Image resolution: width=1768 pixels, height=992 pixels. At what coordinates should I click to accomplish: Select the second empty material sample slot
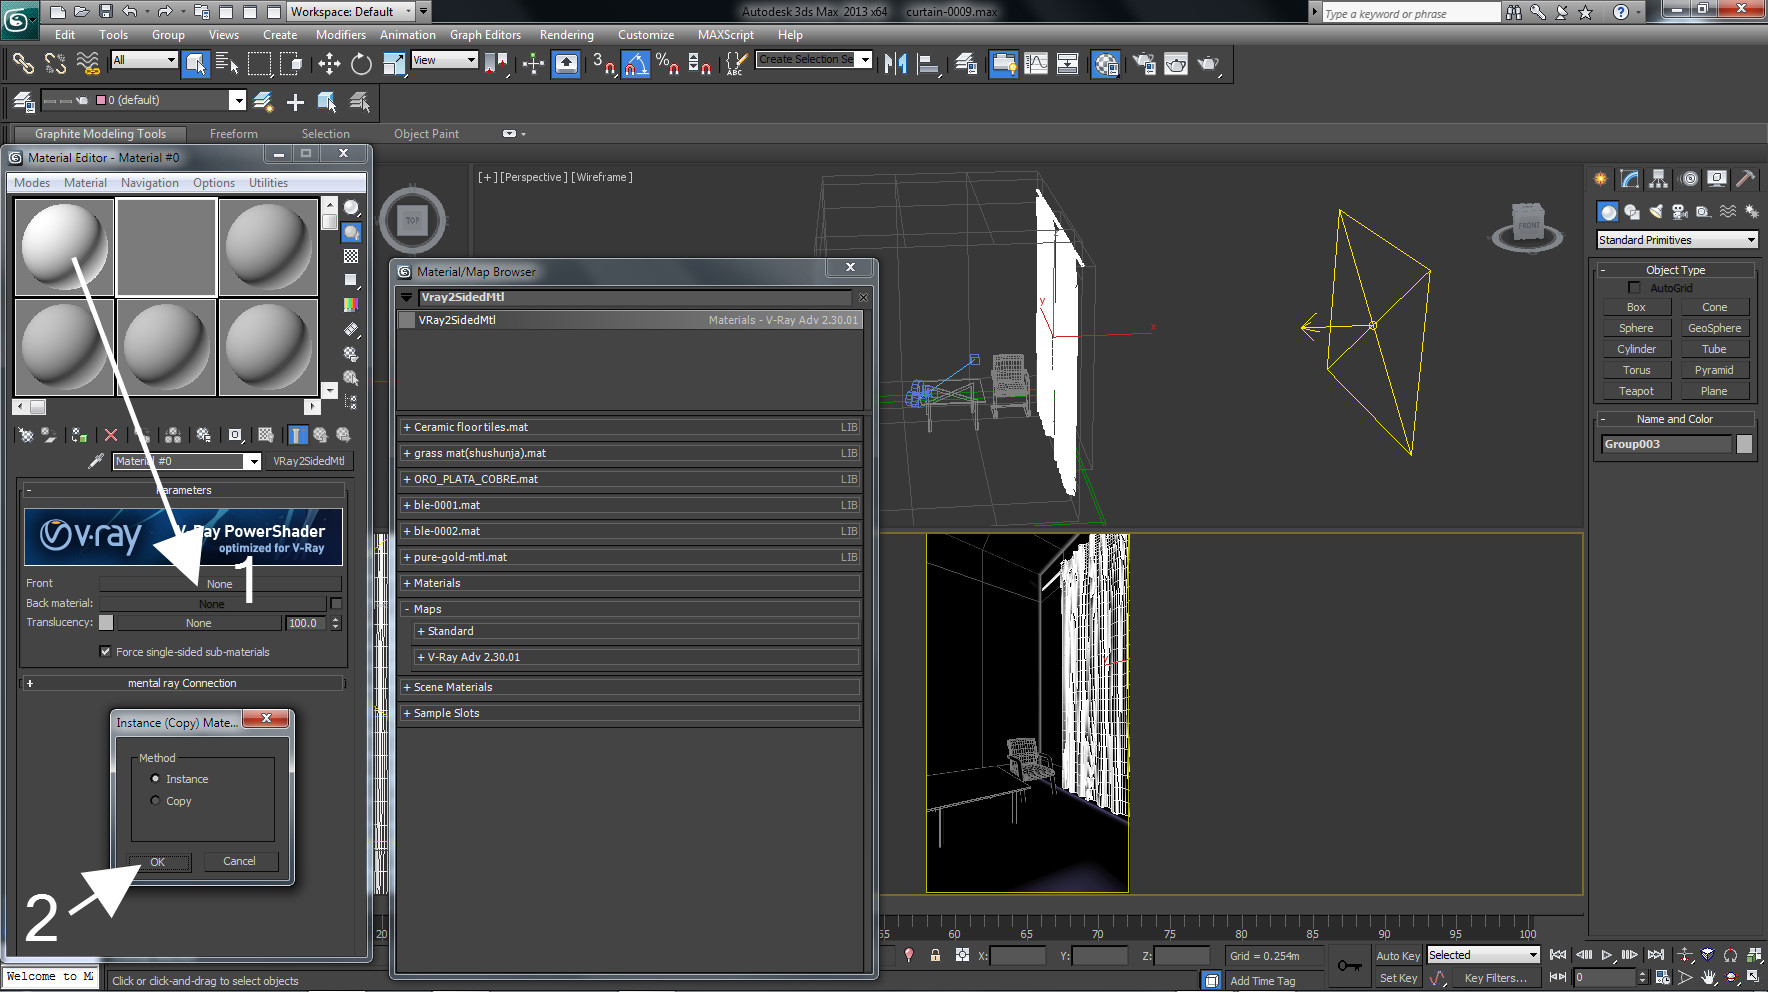[167, 247]
